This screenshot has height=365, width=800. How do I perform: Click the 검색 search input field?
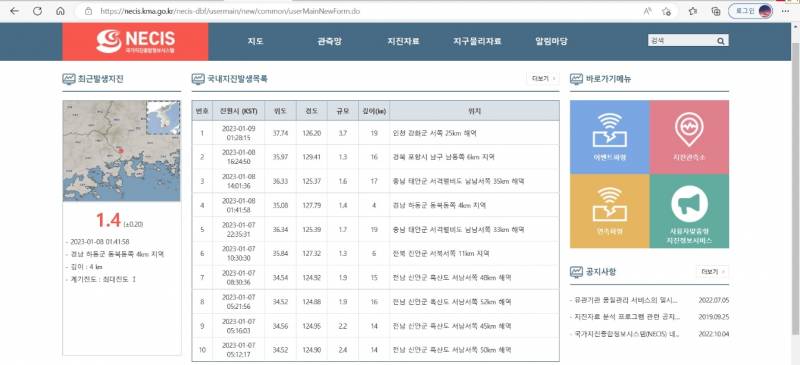(x=681, y=41)
